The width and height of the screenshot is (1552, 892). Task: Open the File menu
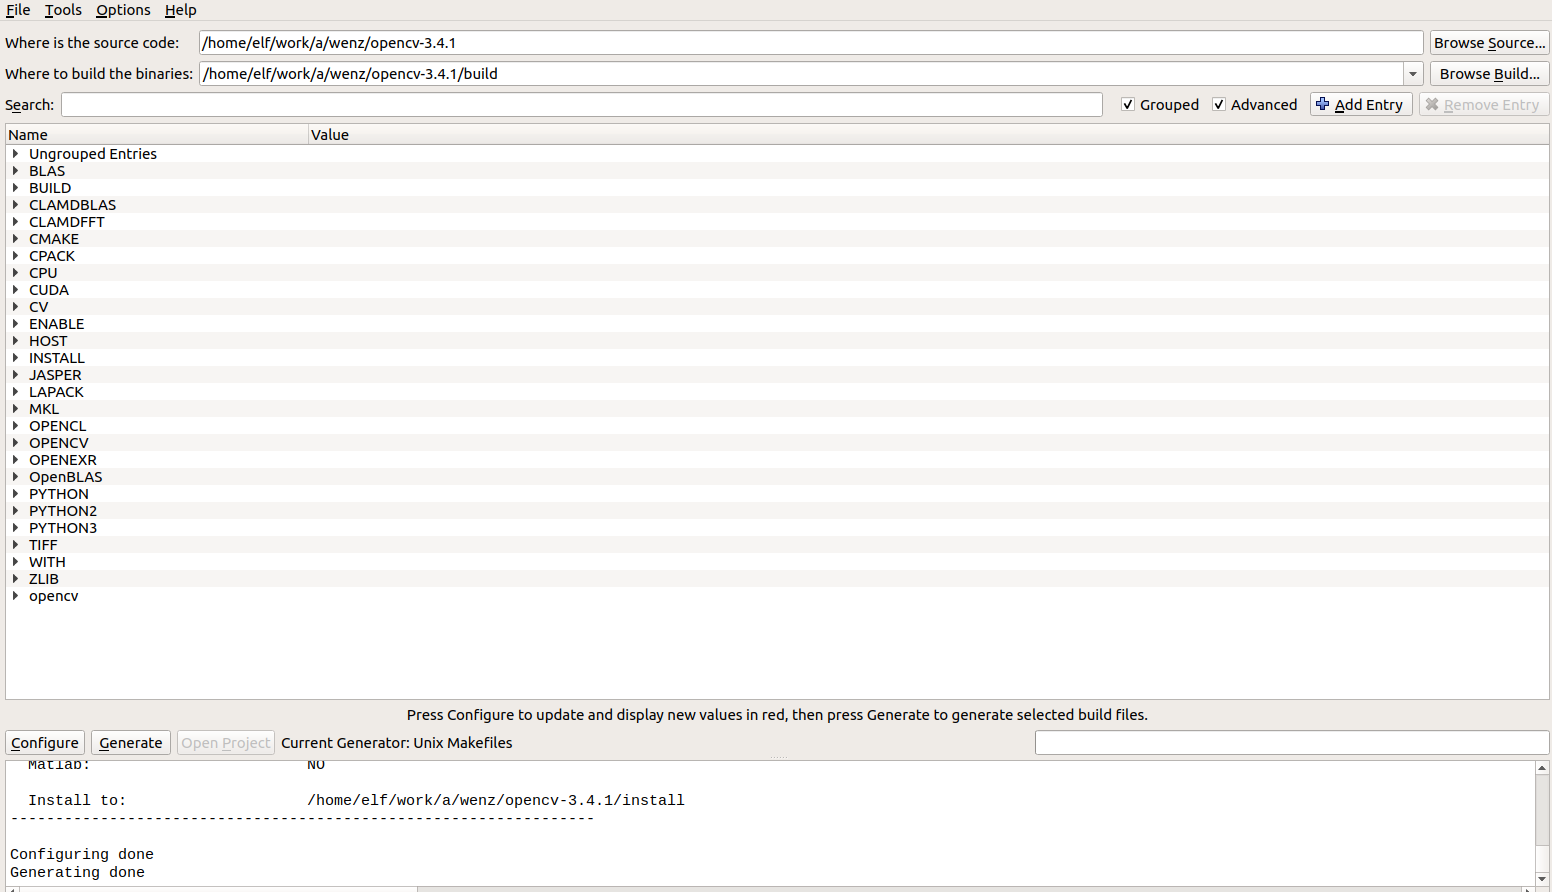coord(18,10)
